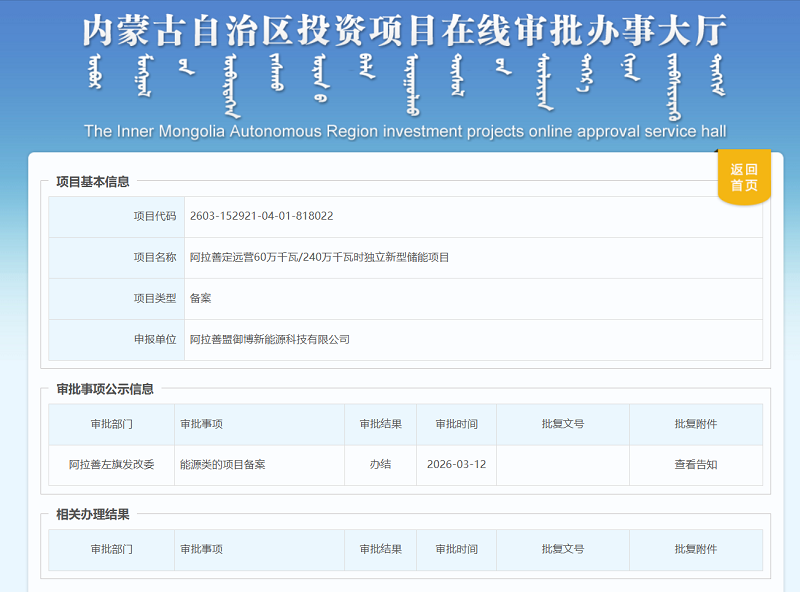800x592 pixels.
Task: Click the 审批结果 column header
Action: 381,423
